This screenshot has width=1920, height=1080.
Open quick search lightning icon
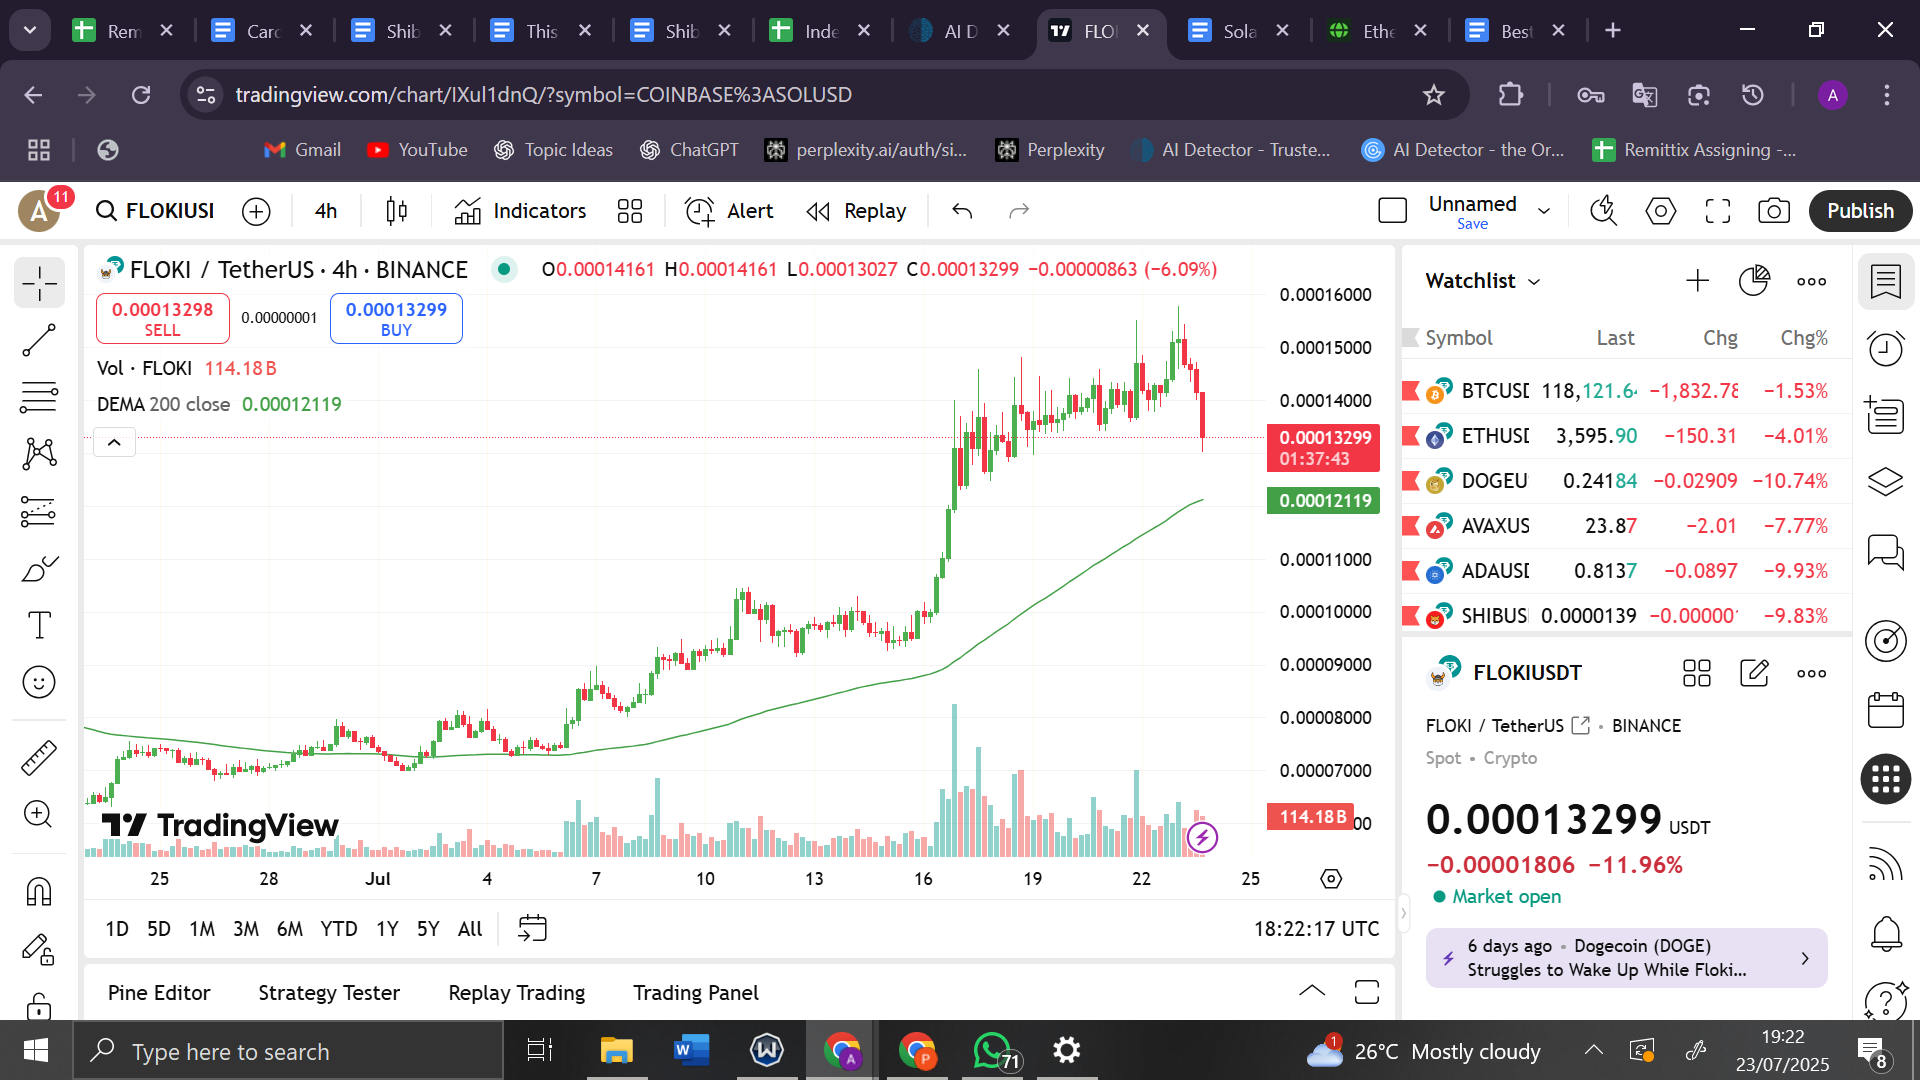tap(1604, 211)
